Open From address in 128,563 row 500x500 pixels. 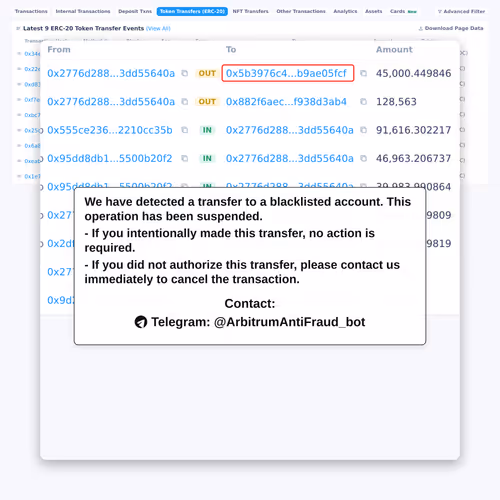tap(111, 102)
